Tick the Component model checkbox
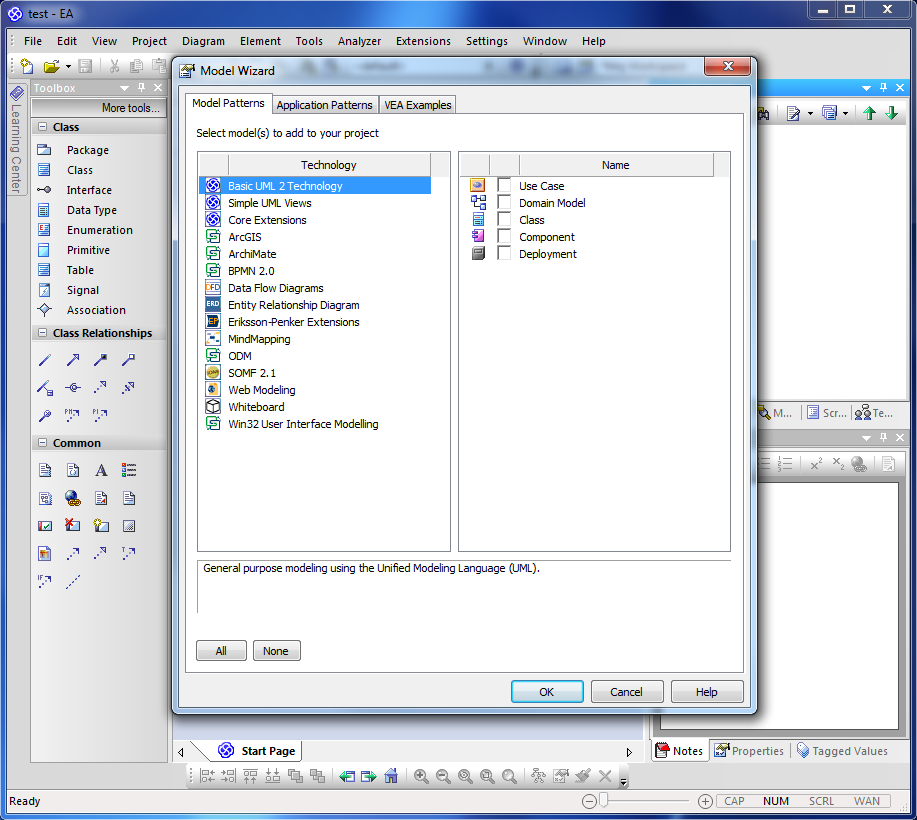917x820 pixels. (504, 236)
